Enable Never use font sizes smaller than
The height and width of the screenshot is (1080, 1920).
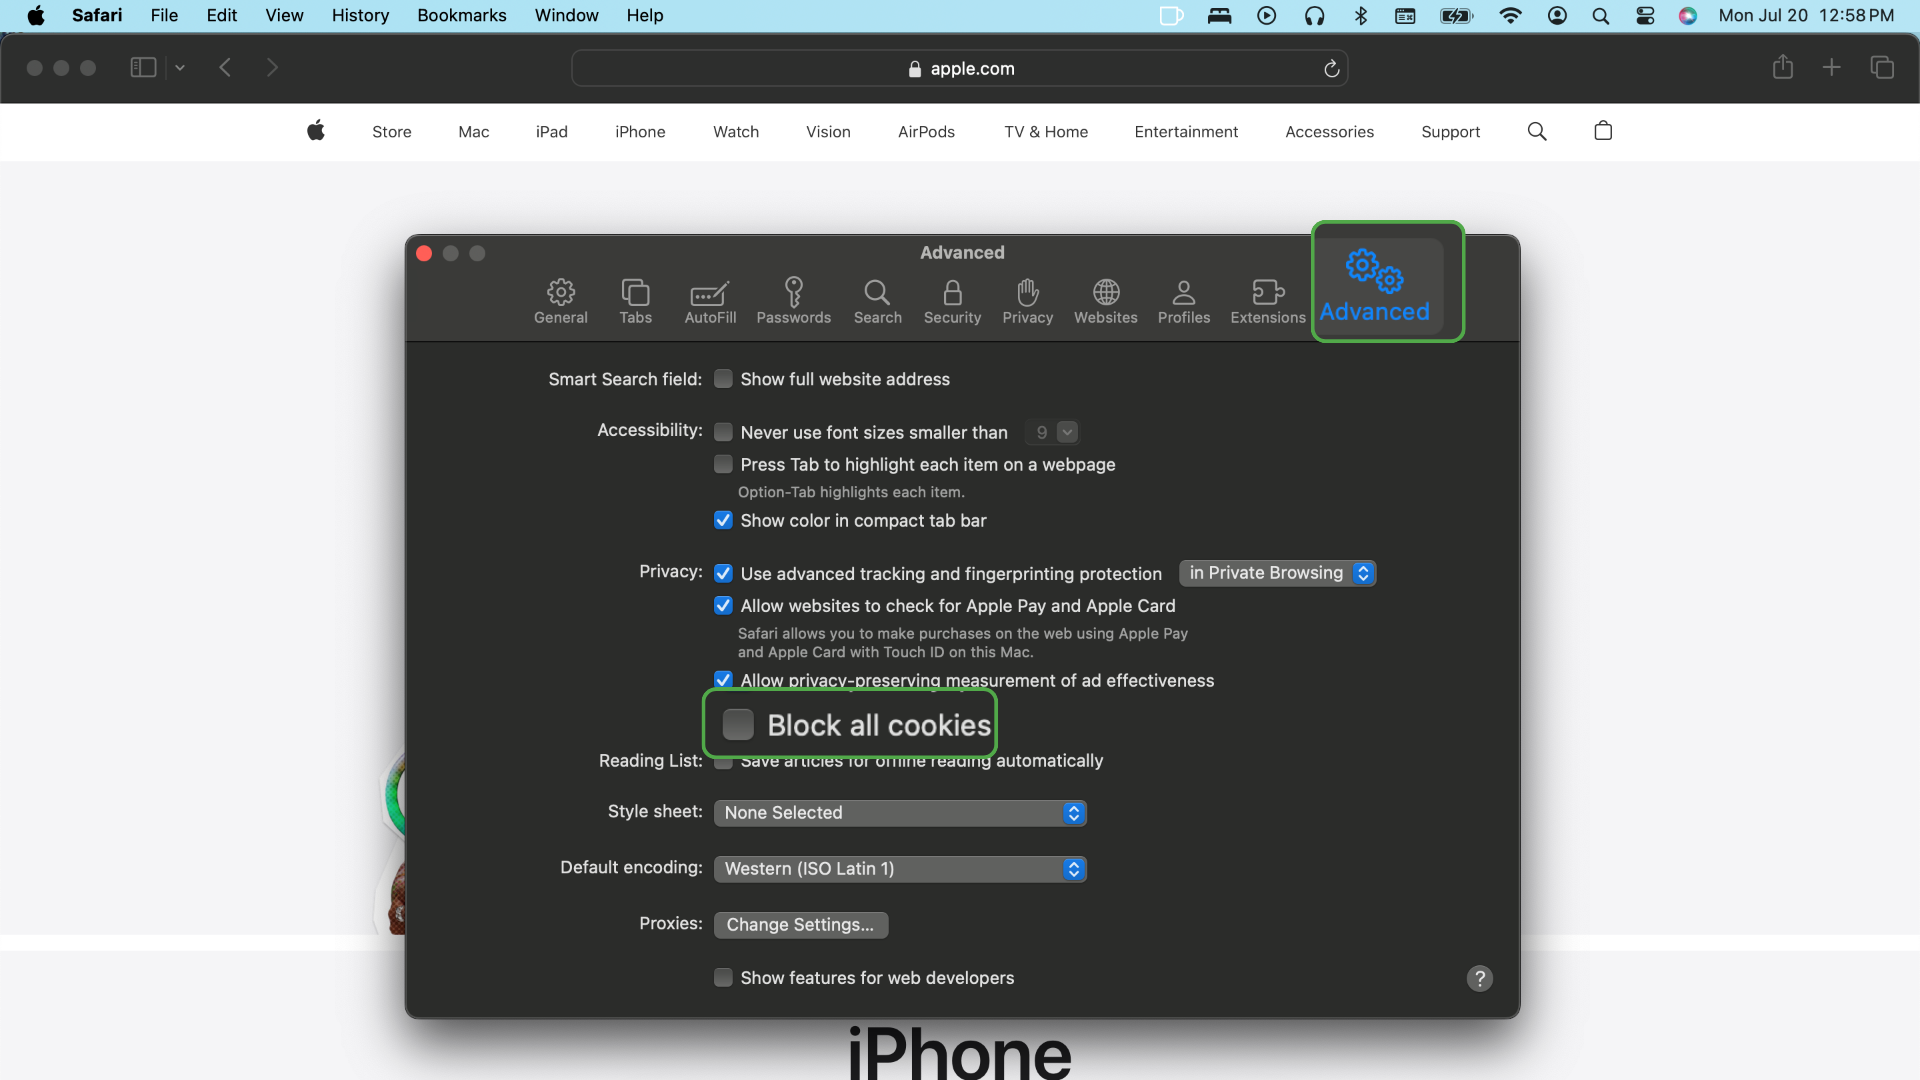point(723,432)
